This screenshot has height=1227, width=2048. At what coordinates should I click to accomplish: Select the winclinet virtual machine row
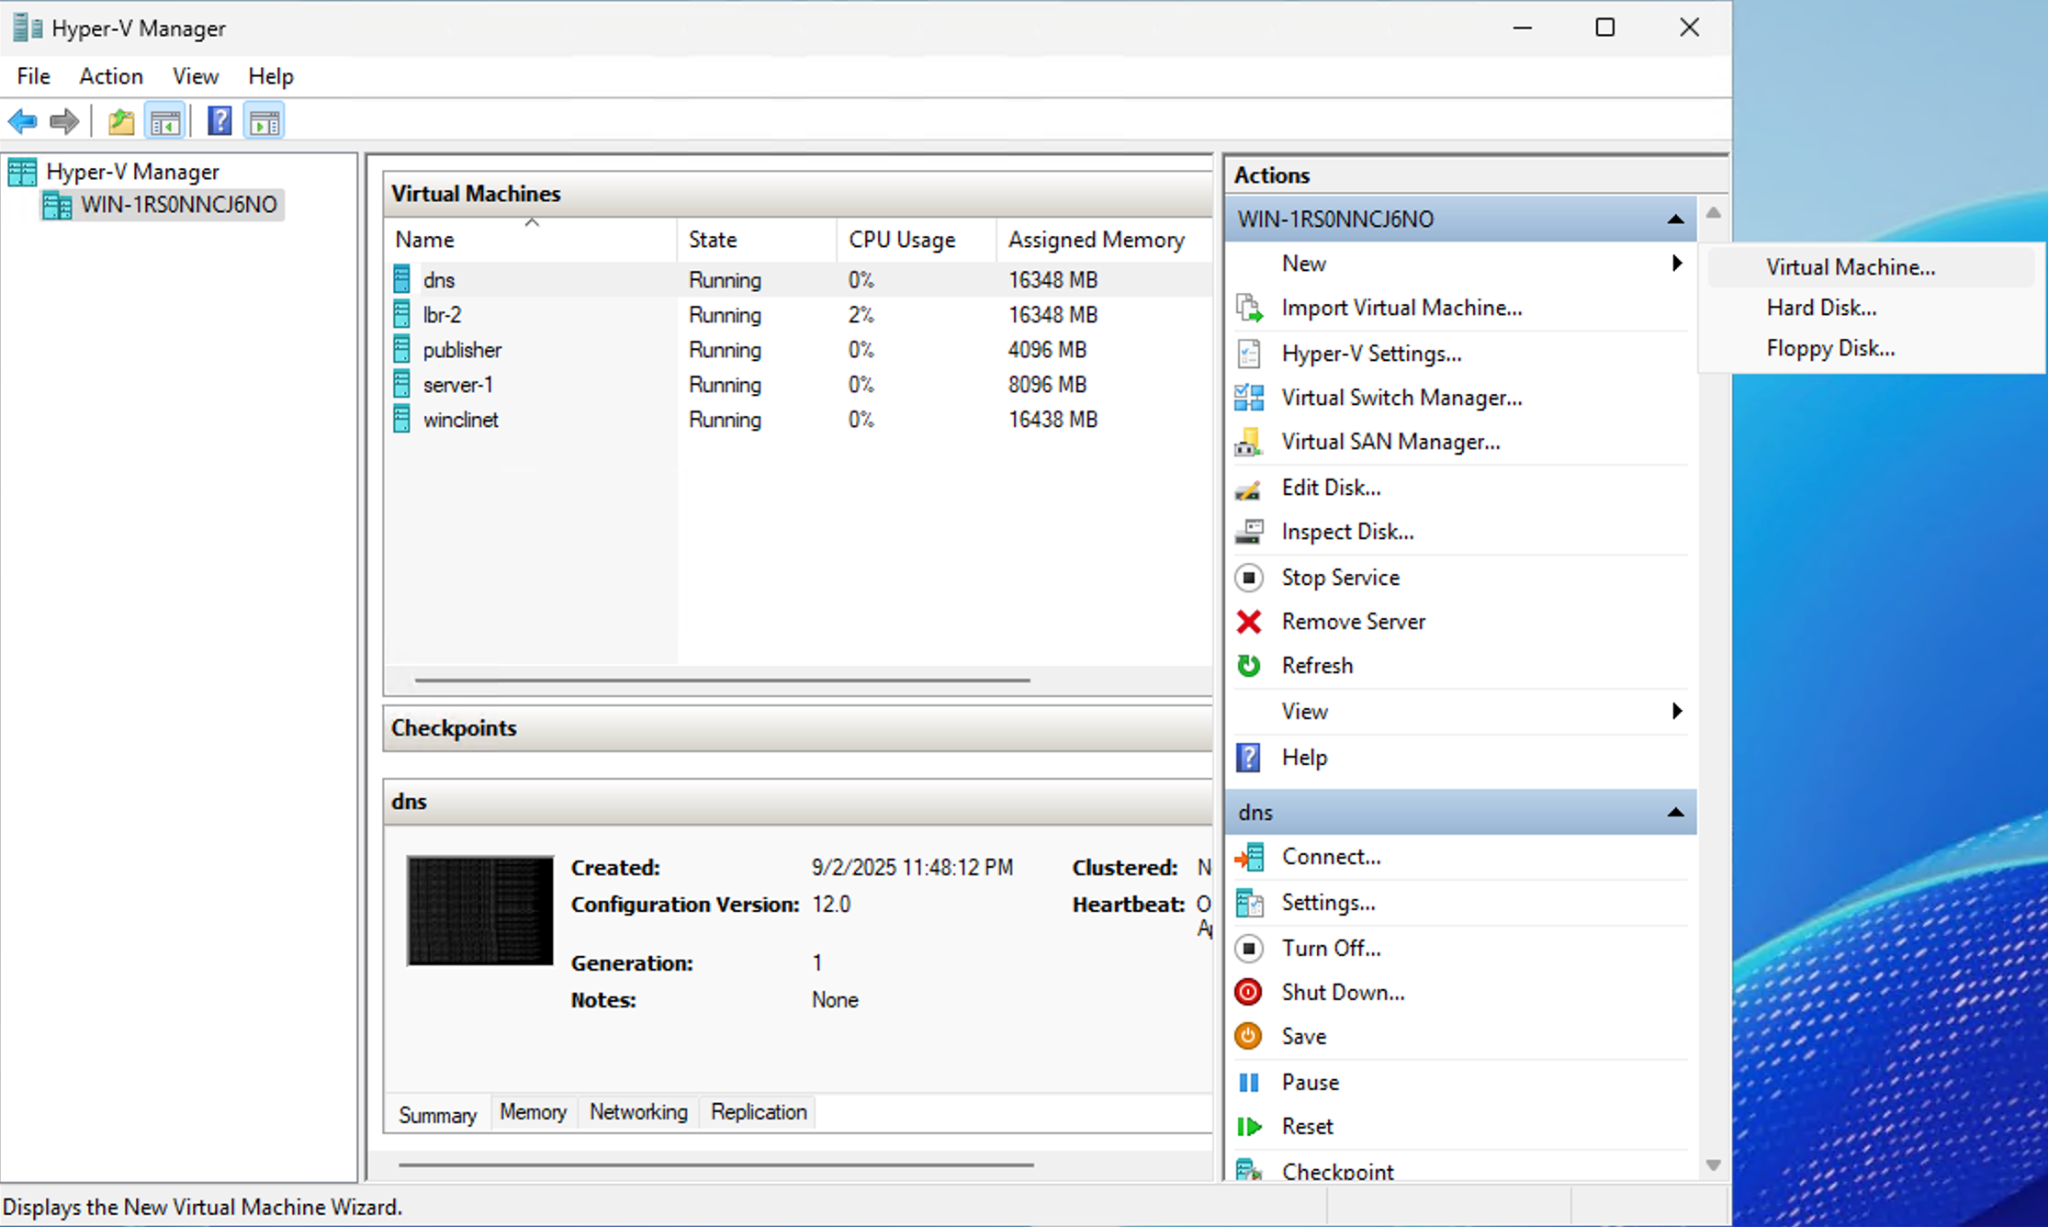(x=798, y=420)
